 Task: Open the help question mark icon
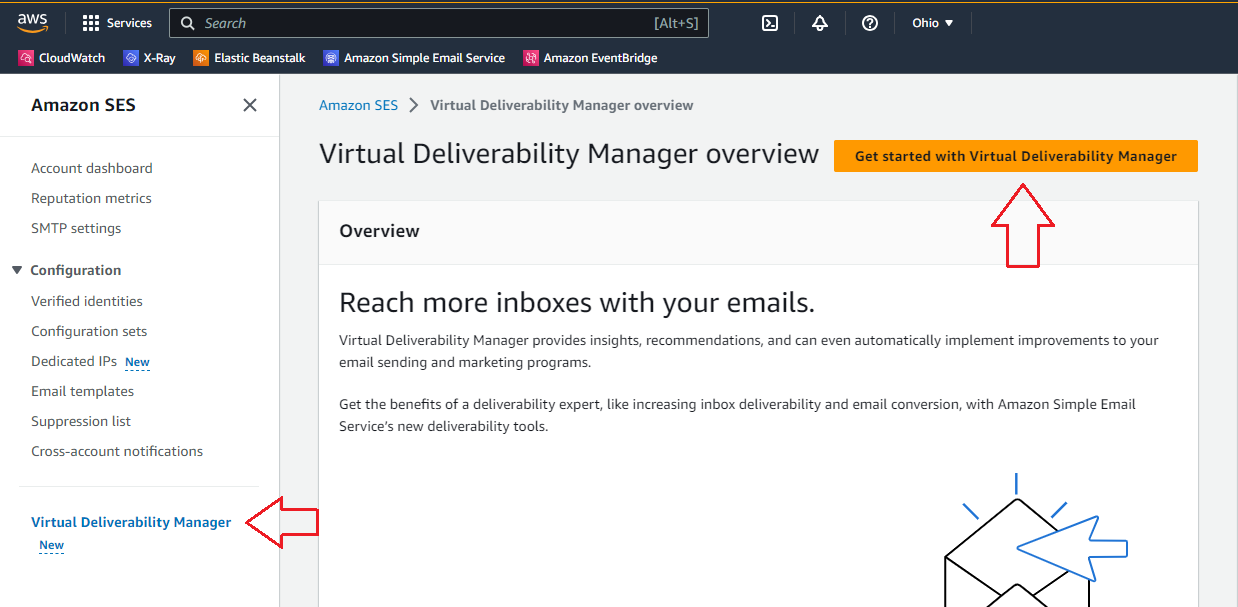pos(869,22)
